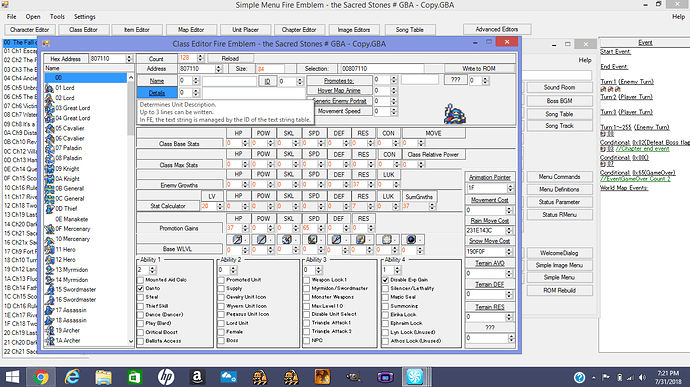
Task: Open the GBA emulator taskbar icon
Action: 385,377
